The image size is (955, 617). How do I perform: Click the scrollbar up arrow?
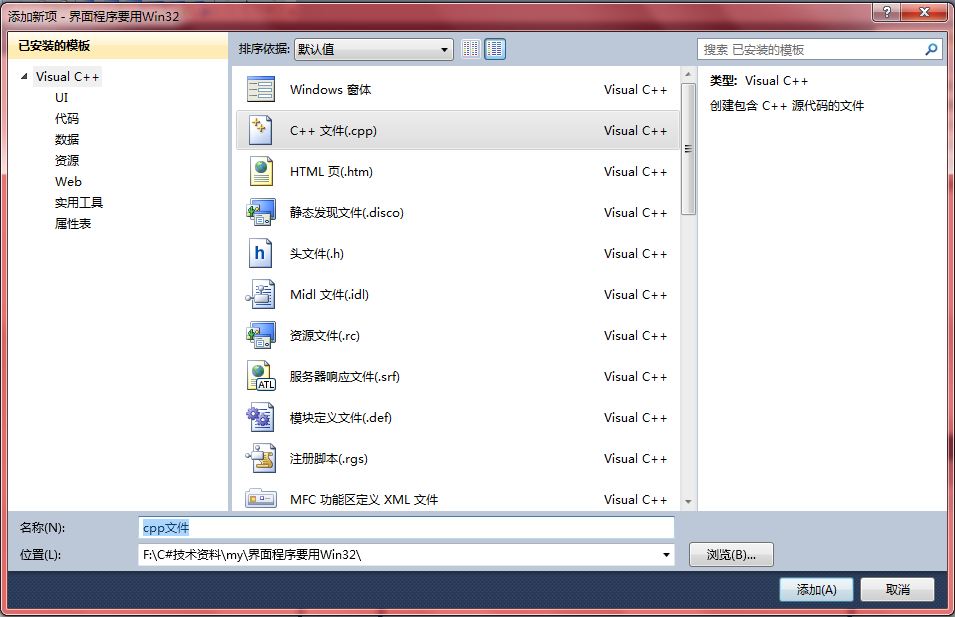pos(688,74)
